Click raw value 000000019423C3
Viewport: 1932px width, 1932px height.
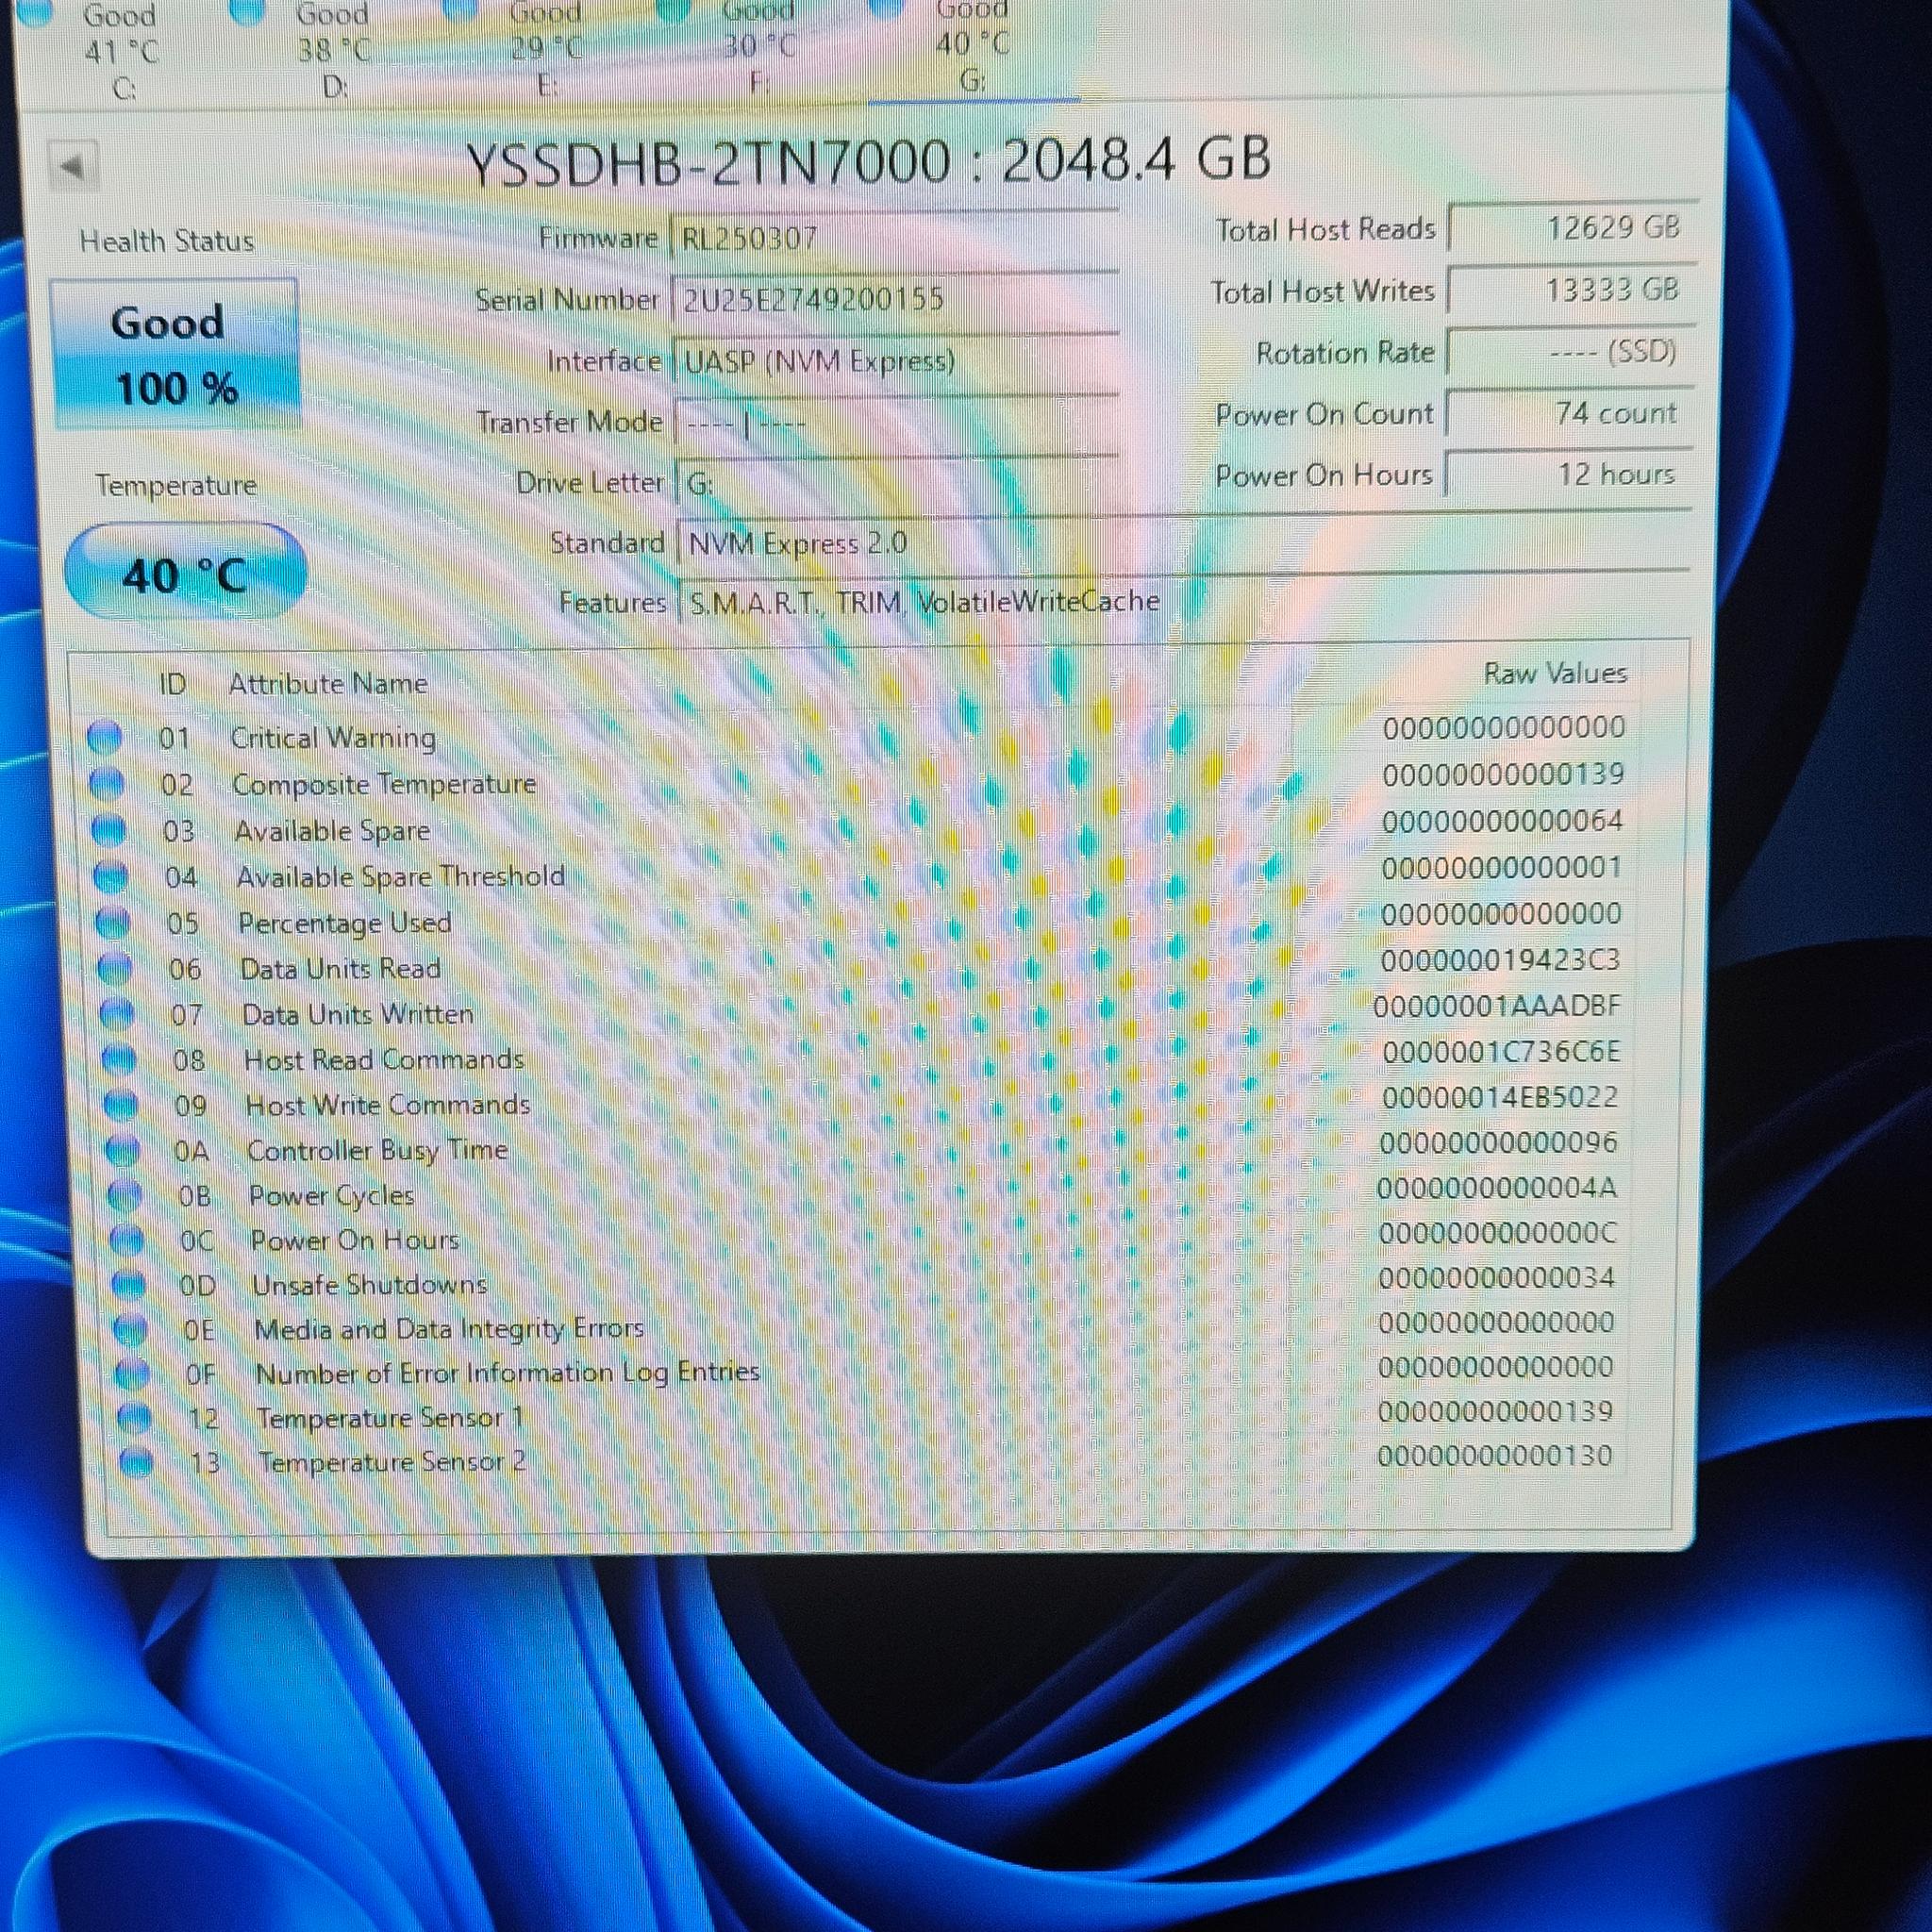coord(1500,961)
